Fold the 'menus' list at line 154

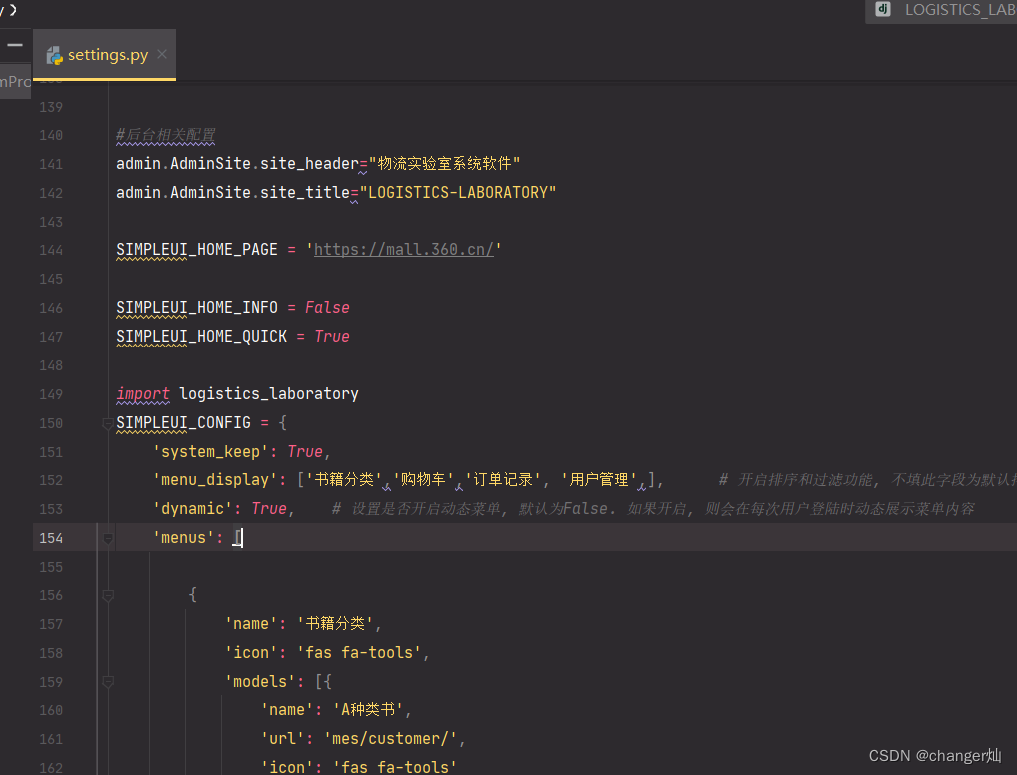click(x=107, y=538)
